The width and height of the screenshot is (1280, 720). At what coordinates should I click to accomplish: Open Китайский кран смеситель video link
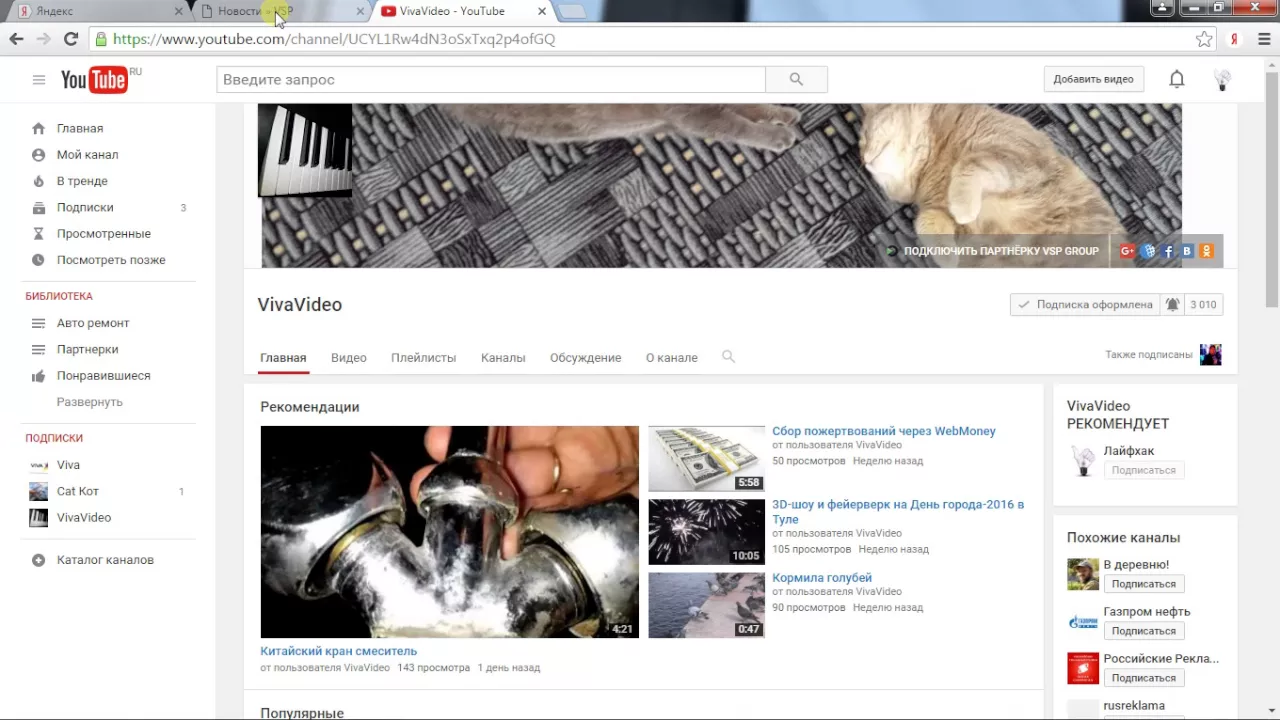click(x=339, y=651)
